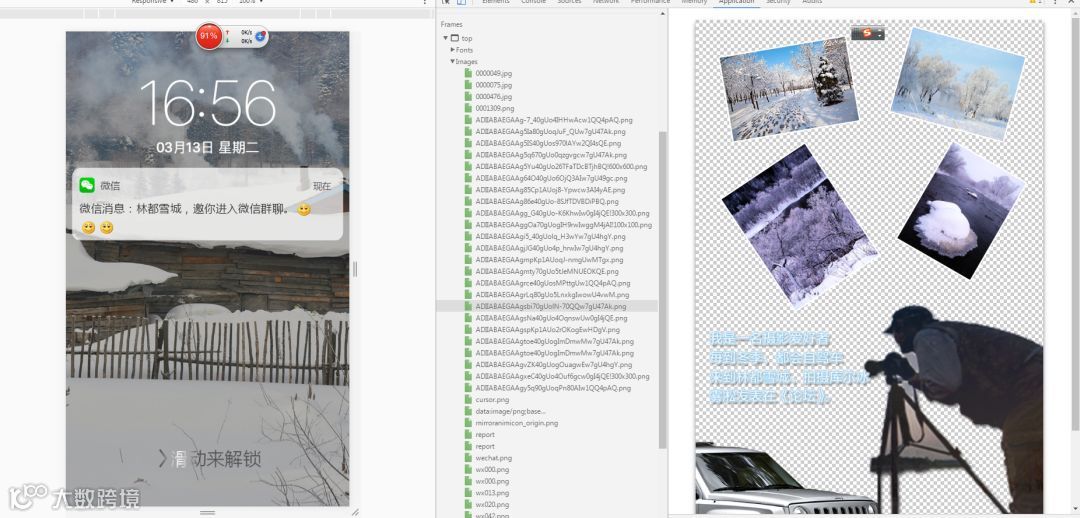Click the frame icon next to top

point(455,39)
